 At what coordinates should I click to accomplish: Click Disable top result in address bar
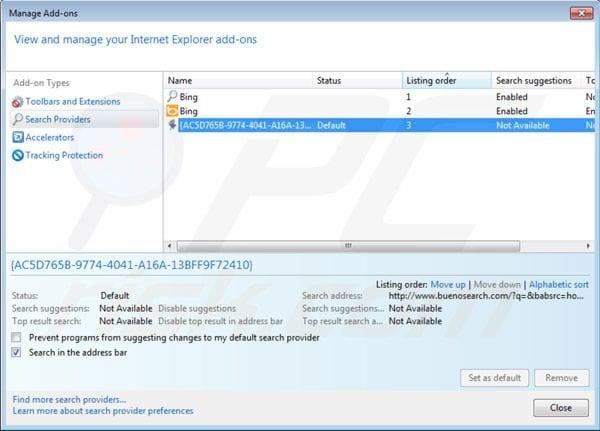click(x=220, y=321)
